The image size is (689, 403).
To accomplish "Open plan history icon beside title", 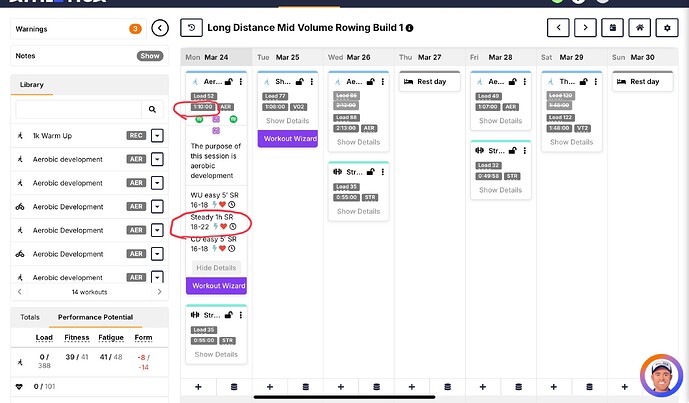I will [x=192, y=27].
